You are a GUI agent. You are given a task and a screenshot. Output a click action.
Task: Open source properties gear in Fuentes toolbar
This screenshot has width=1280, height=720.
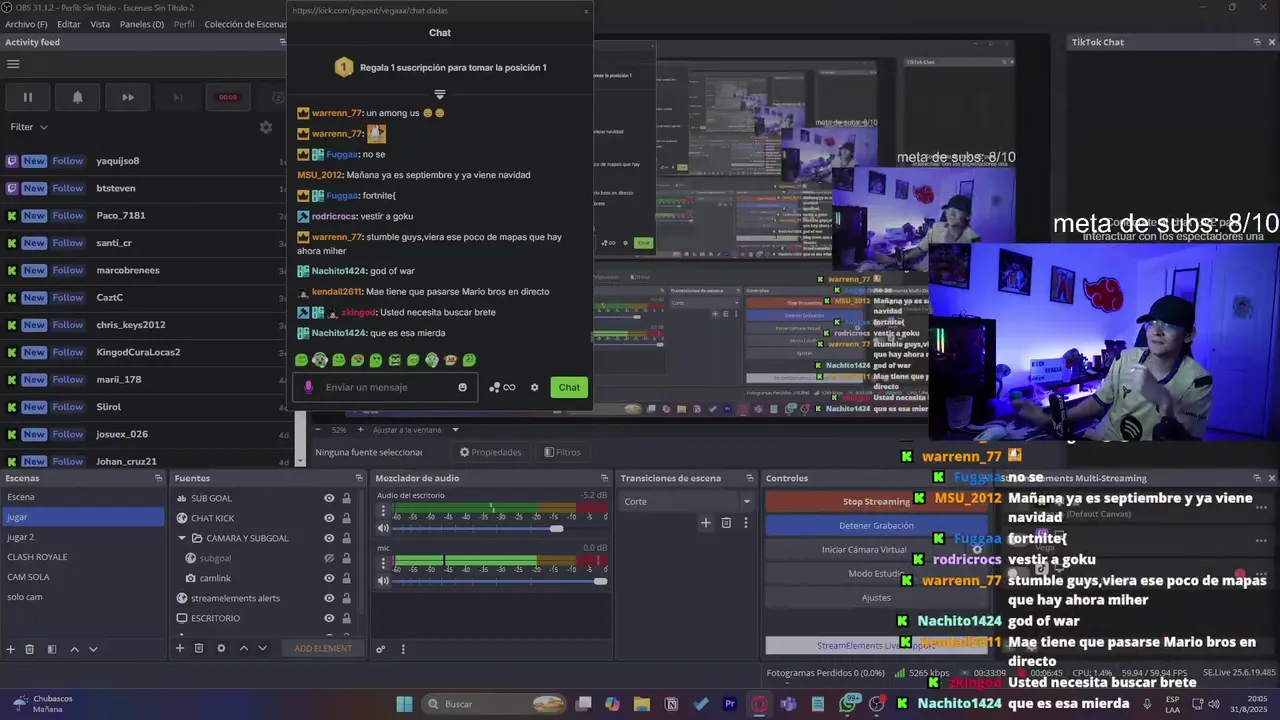coord(221,648)
